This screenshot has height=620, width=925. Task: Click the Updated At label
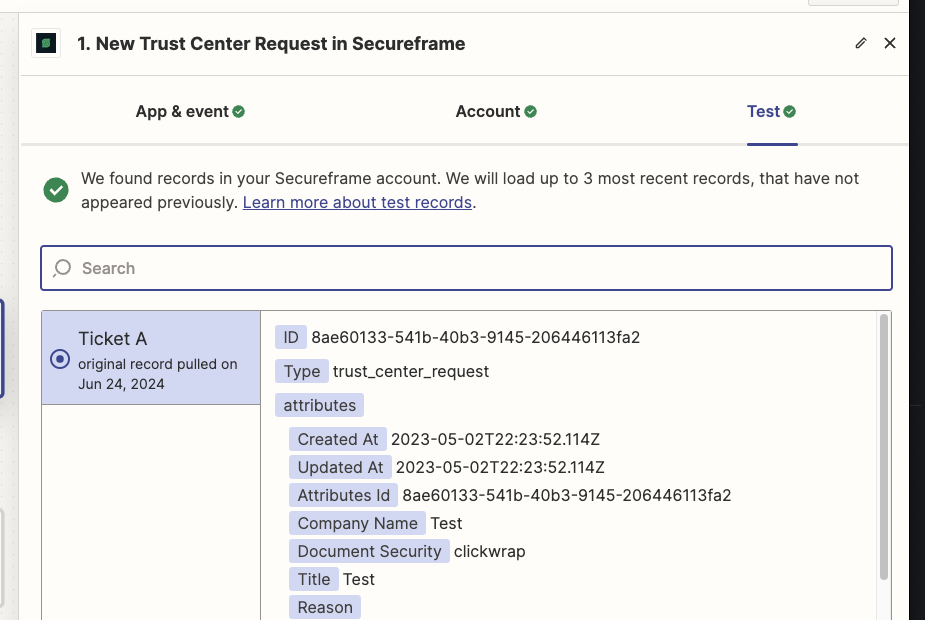[340, 467]
